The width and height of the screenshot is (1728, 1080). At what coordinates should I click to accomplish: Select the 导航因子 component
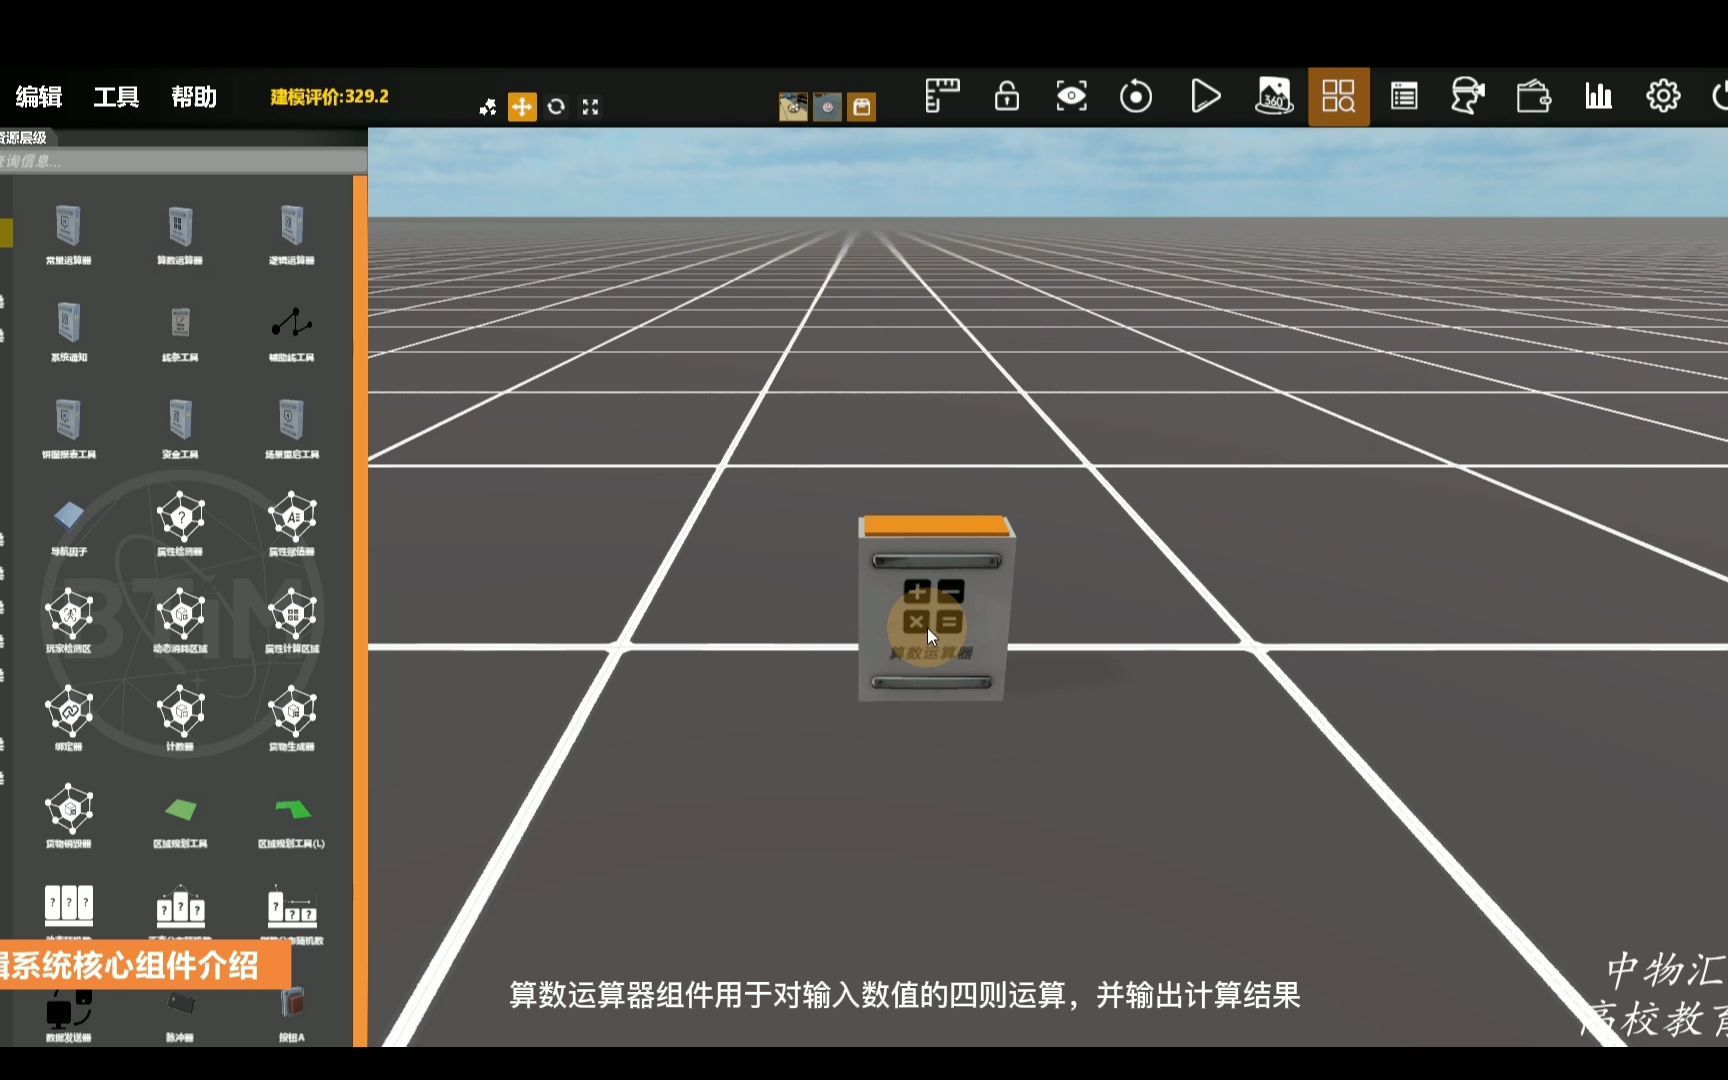coord(68,526)
